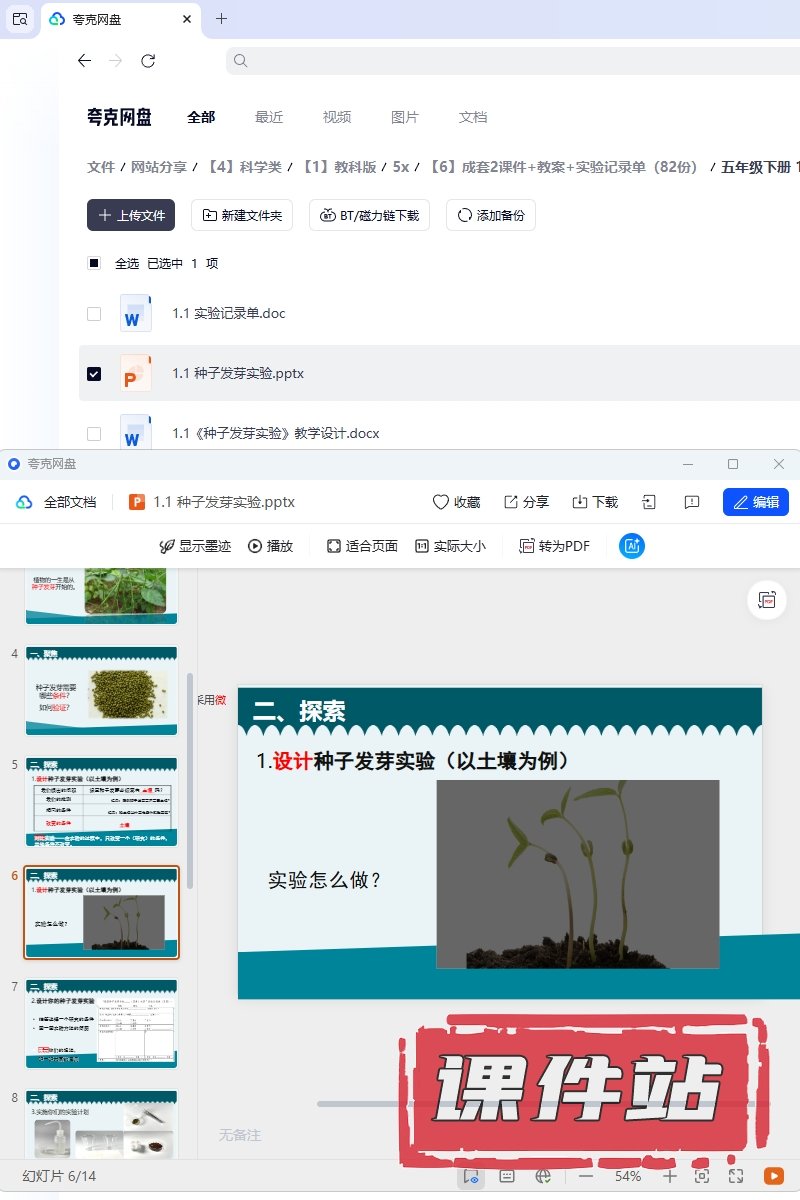Viewport: 800px width, 1200px height.
Task: Select slide 7 thumbnail
Action: 101,1024
